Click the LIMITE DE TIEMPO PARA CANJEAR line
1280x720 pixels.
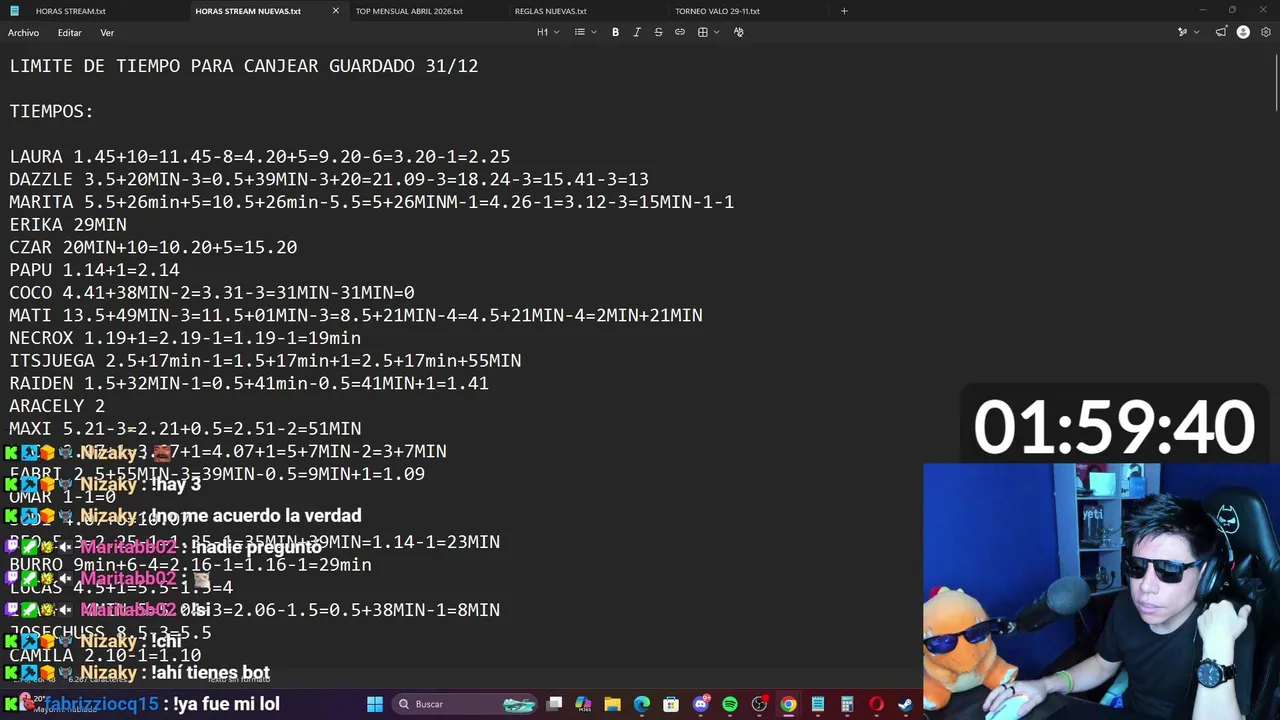pos(244,66)
